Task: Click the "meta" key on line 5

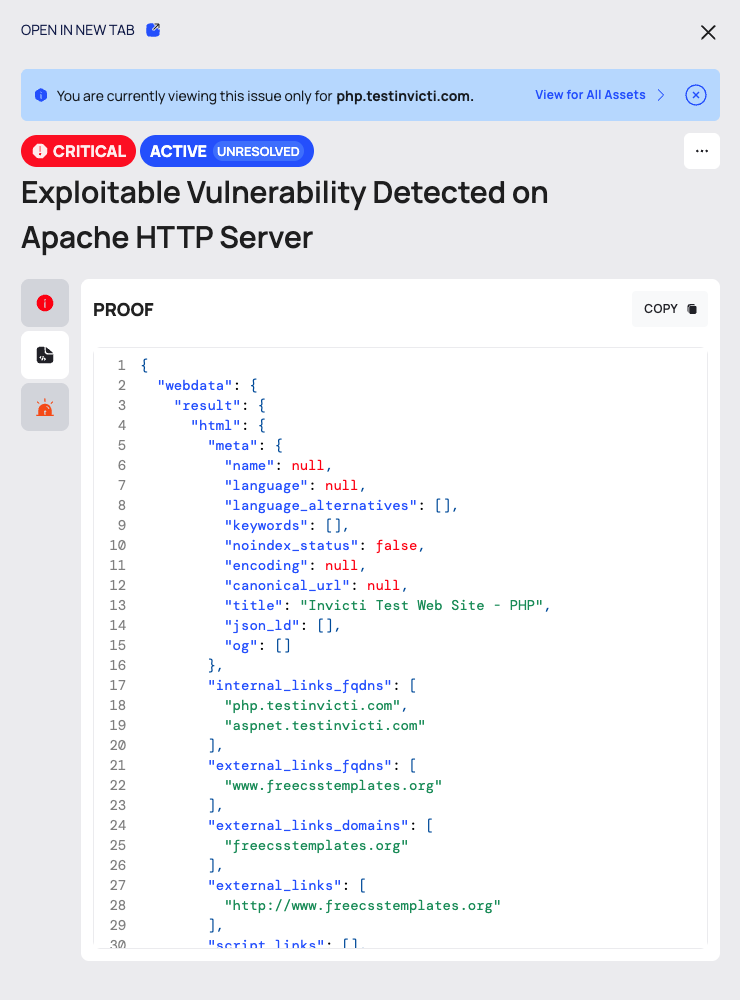Action: coord(232,445)
